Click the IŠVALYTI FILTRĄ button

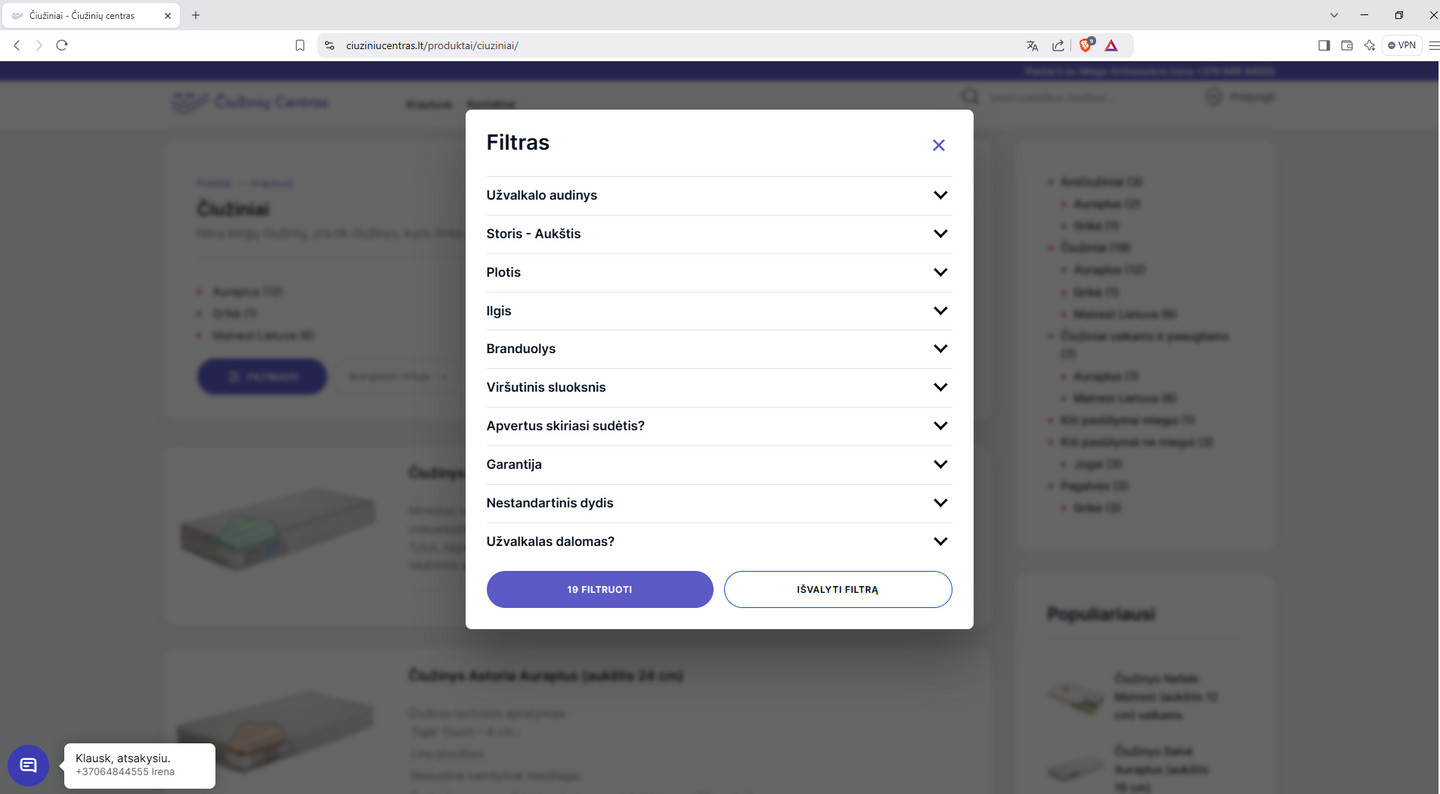point(838,590)
